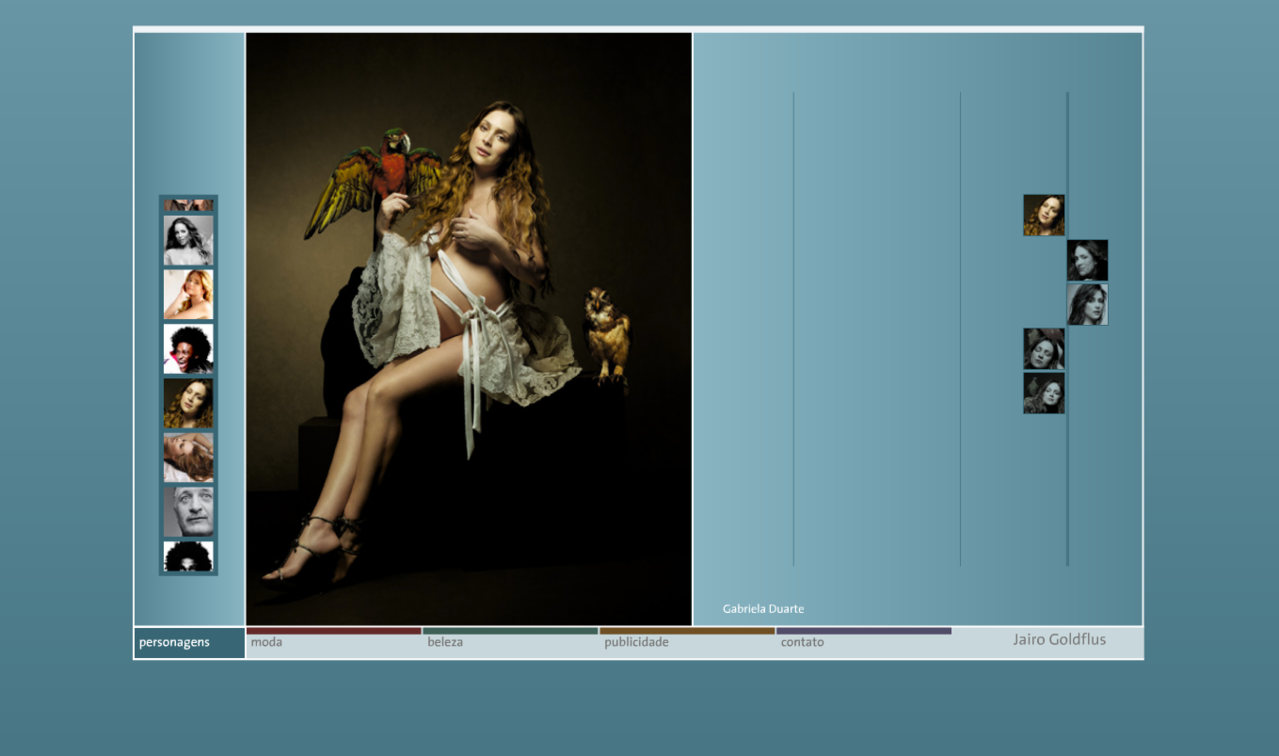
Task: Open the moda menu item
Action: coord(333,642)
